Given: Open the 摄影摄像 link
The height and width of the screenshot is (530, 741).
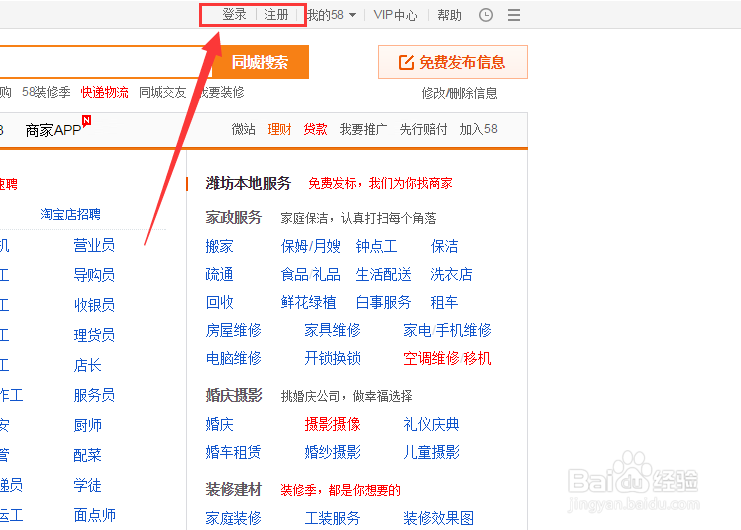Looking at the screenshot, I should coord(332,424).
